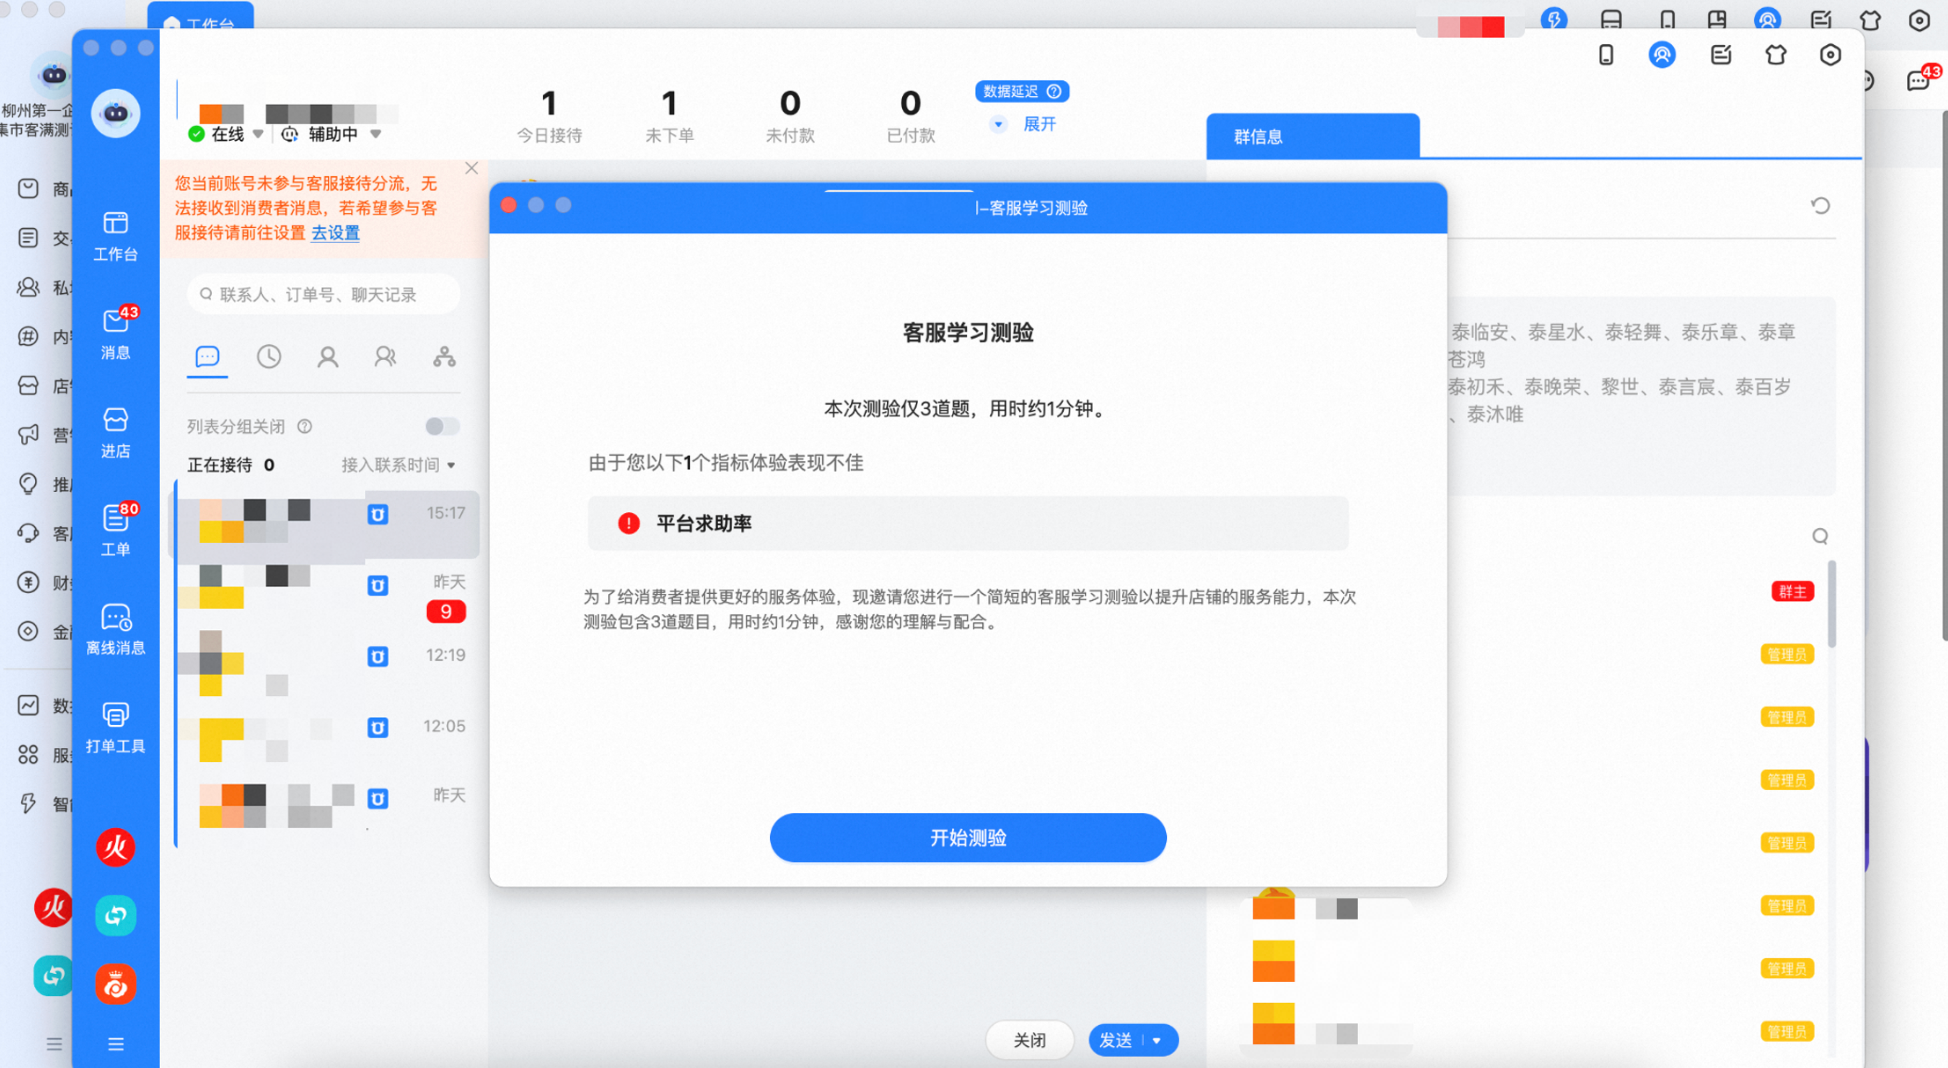Open the 发送 options dropdown arrow
This screenshot has width=1948, height=1068.
pyautogui.click(x=1159, y=1041)
